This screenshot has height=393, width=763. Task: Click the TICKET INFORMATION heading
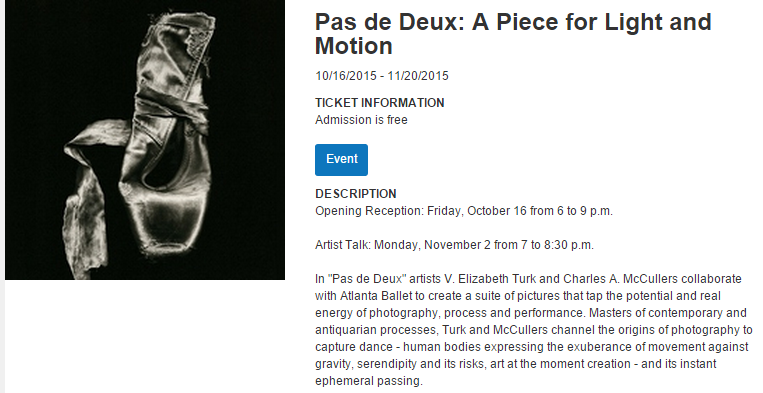point(380,103)
